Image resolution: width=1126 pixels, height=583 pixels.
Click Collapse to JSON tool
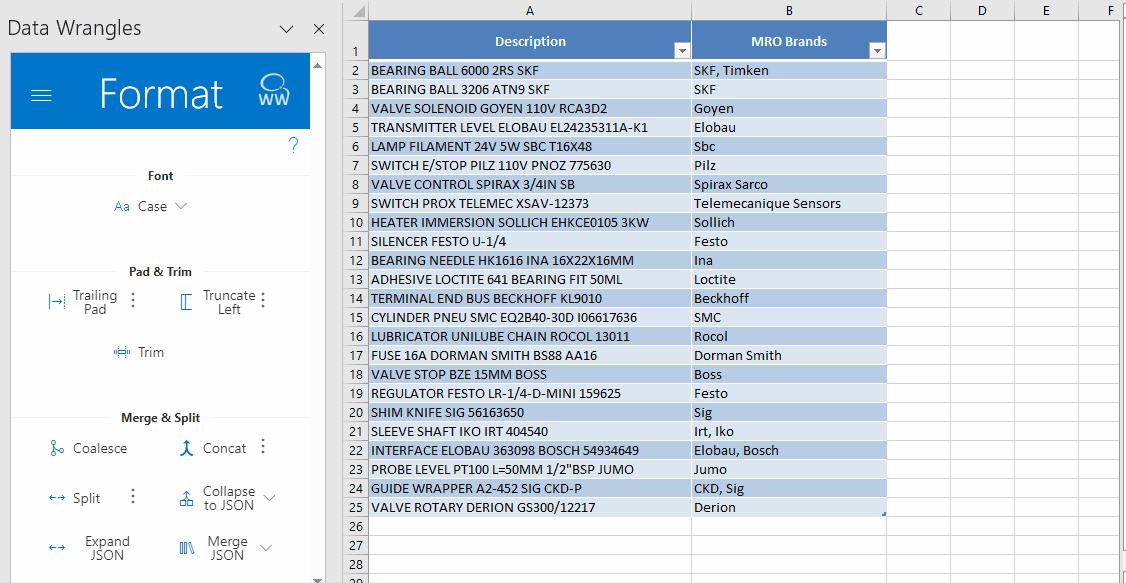tap(218, 498)
